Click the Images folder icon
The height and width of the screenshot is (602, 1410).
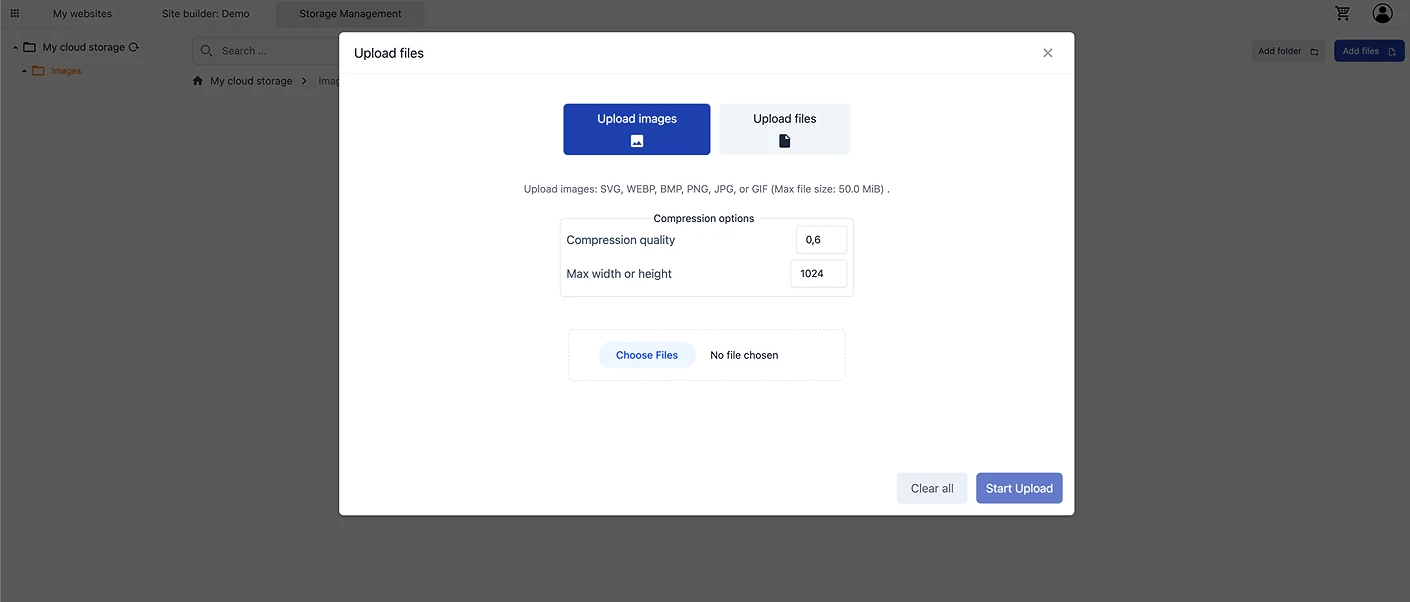(x=39, y=71)
